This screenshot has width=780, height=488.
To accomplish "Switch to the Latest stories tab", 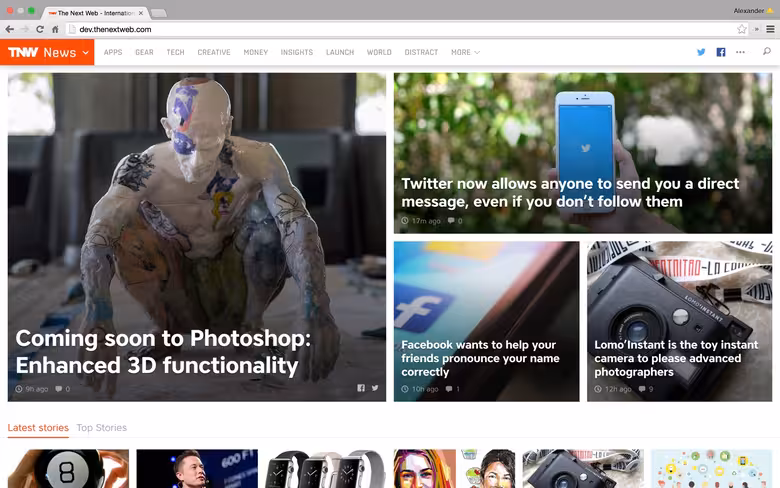I will [38, 428].
